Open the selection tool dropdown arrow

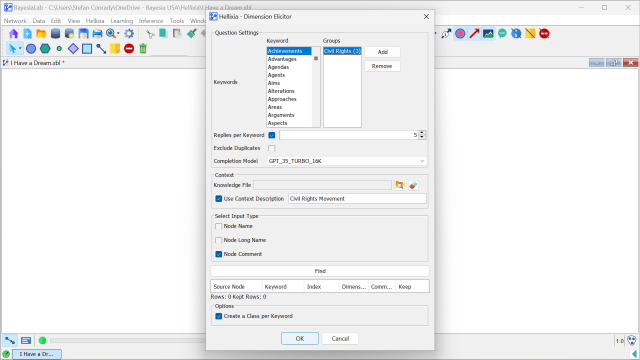point(20,49)
